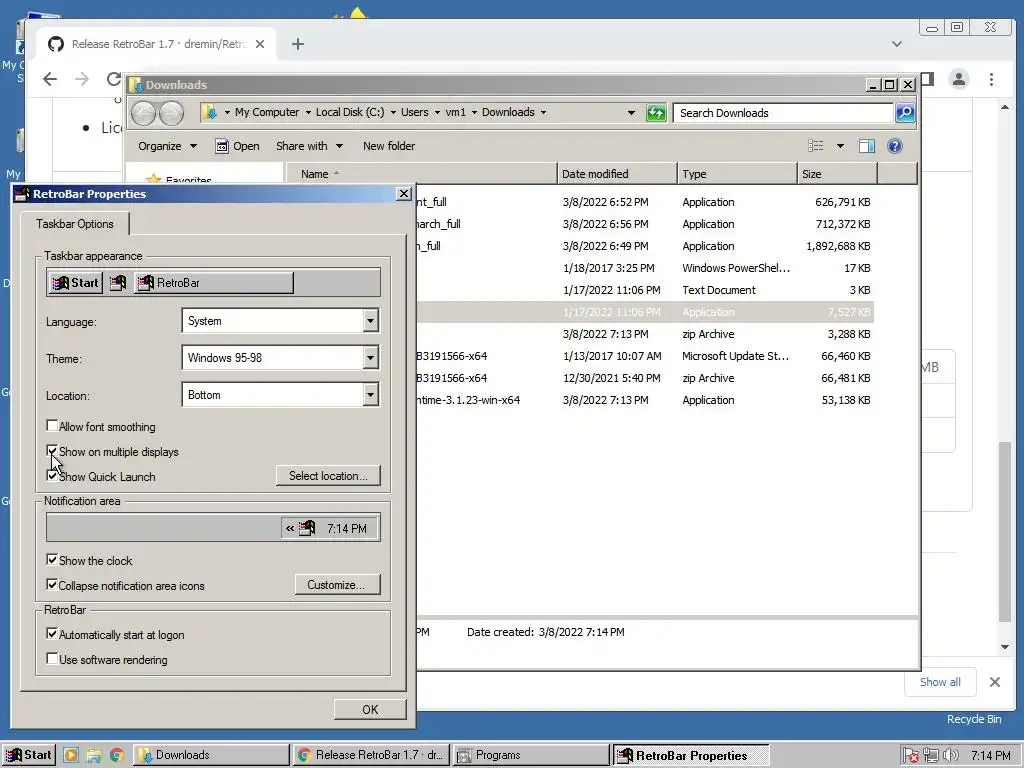Click the view options icon in Downloads
Viewport: 1024px width, 768px height.
click(816, 146)
